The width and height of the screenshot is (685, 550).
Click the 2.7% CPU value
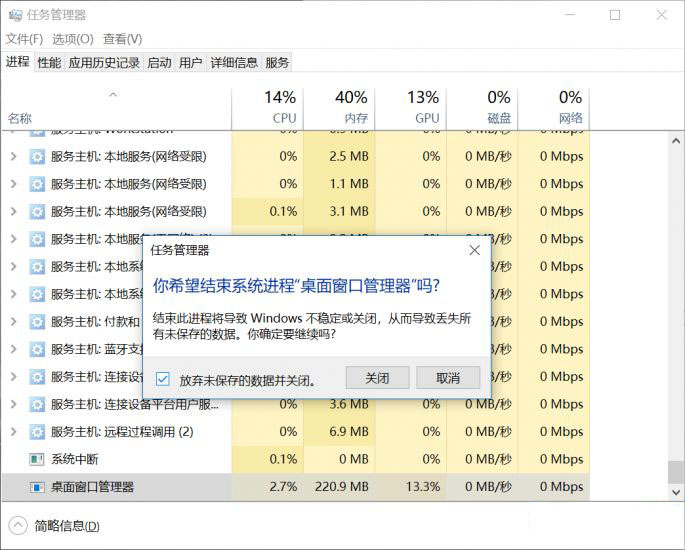point(284,487)
